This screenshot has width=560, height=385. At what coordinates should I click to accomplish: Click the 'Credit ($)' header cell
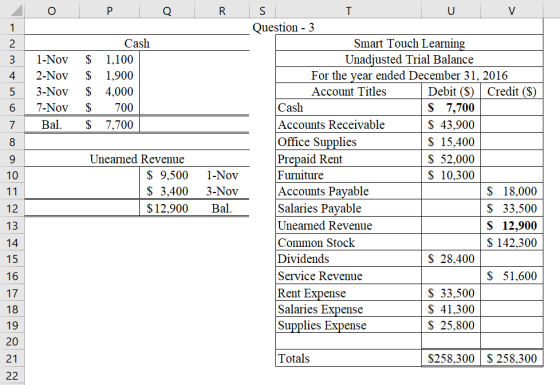pyautogui.click(x=512, y=91)
